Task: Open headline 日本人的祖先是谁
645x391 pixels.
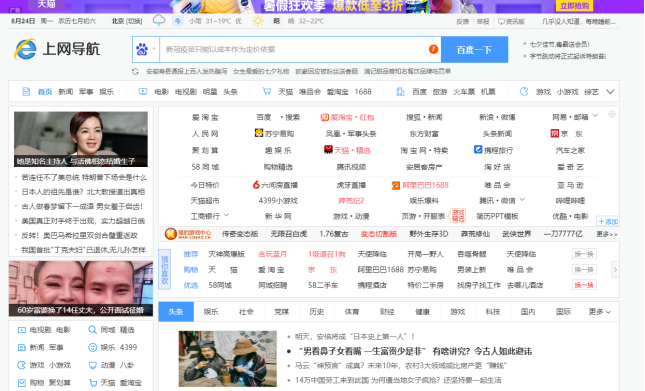Action: (83, 192)
